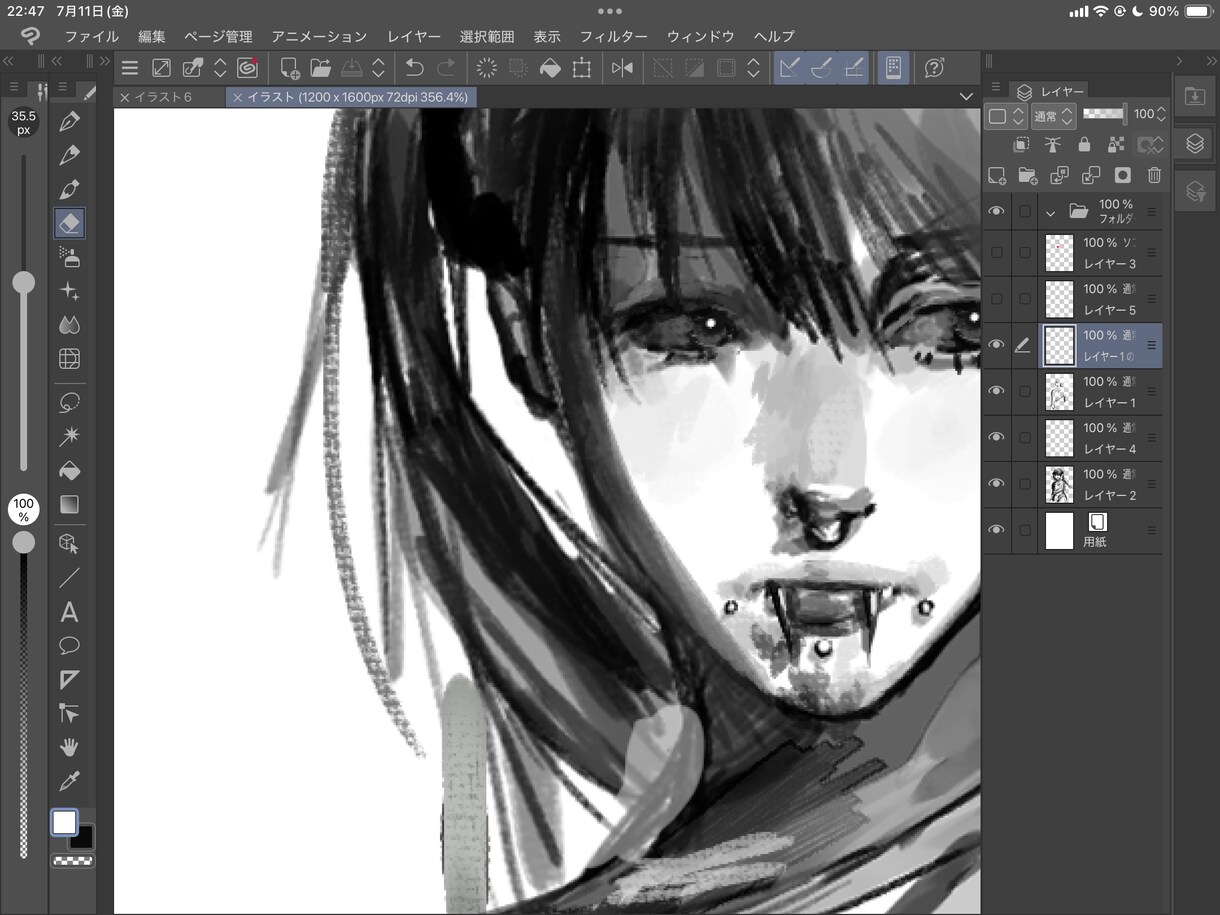This screenshot has width=1220, height=915.
Task: Show the レイヤー 3 layer
Action: point(996,253)
